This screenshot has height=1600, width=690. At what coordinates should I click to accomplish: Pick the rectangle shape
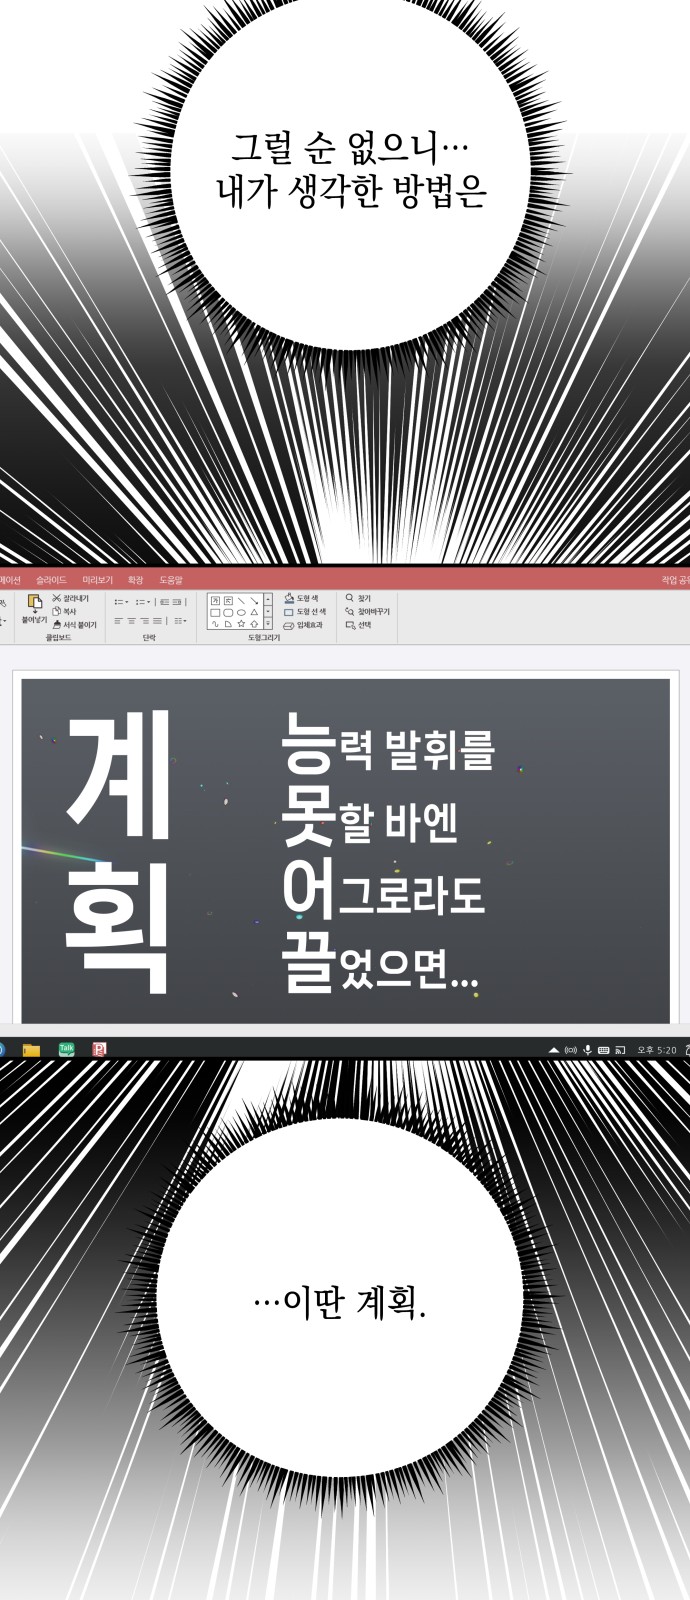[215, 612]
